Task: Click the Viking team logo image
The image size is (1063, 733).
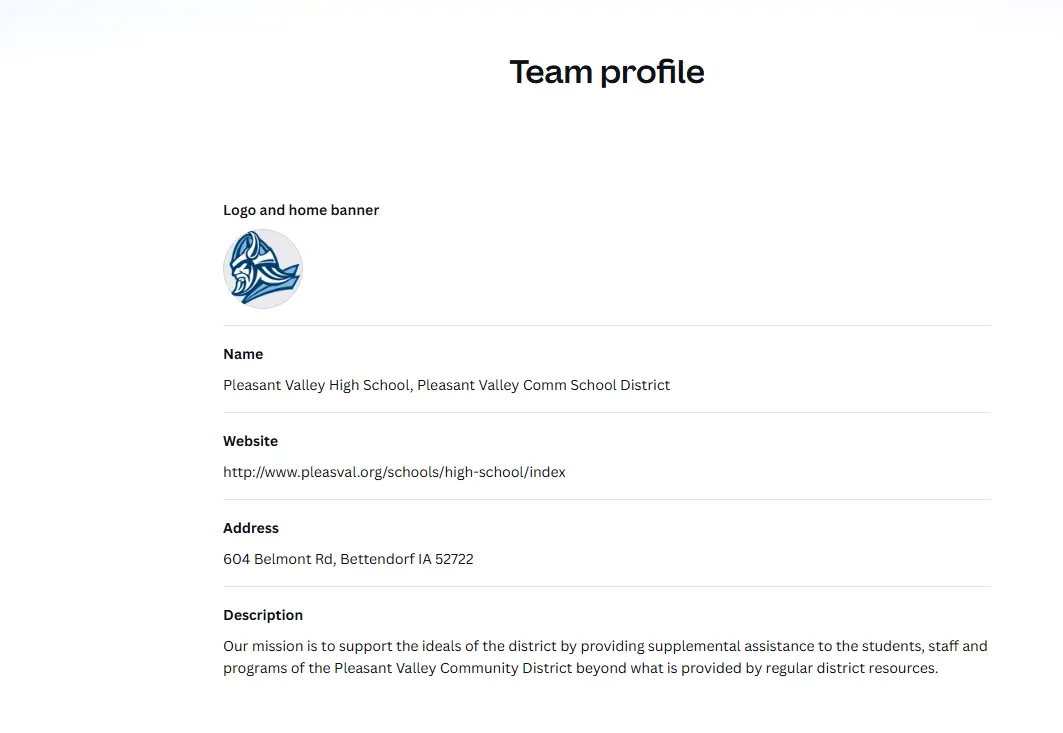Action: click(x=263, y=269)
